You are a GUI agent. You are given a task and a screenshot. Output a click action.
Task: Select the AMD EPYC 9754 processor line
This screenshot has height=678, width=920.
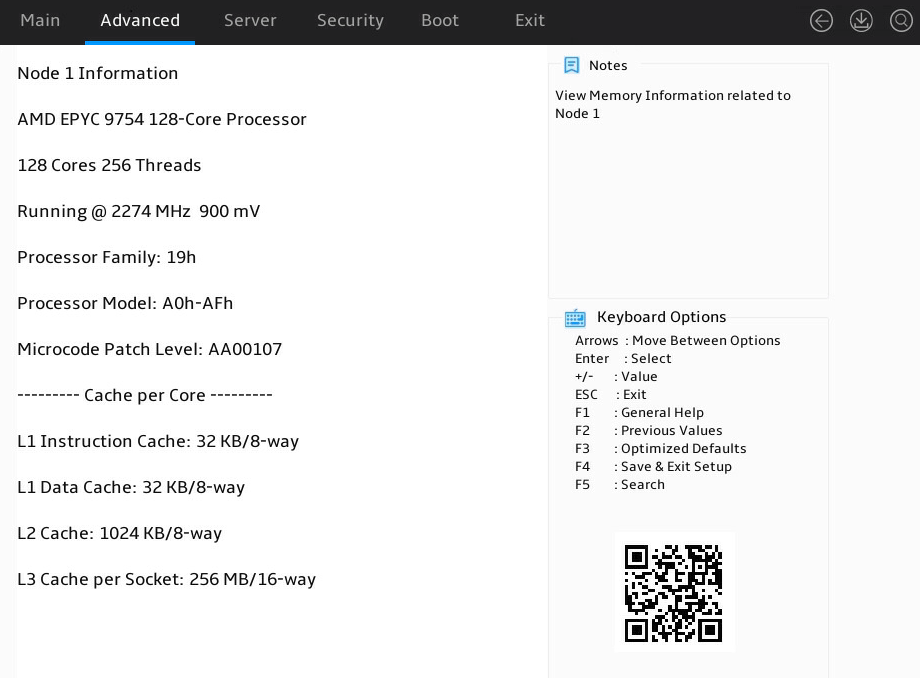(x=162, y=119)
